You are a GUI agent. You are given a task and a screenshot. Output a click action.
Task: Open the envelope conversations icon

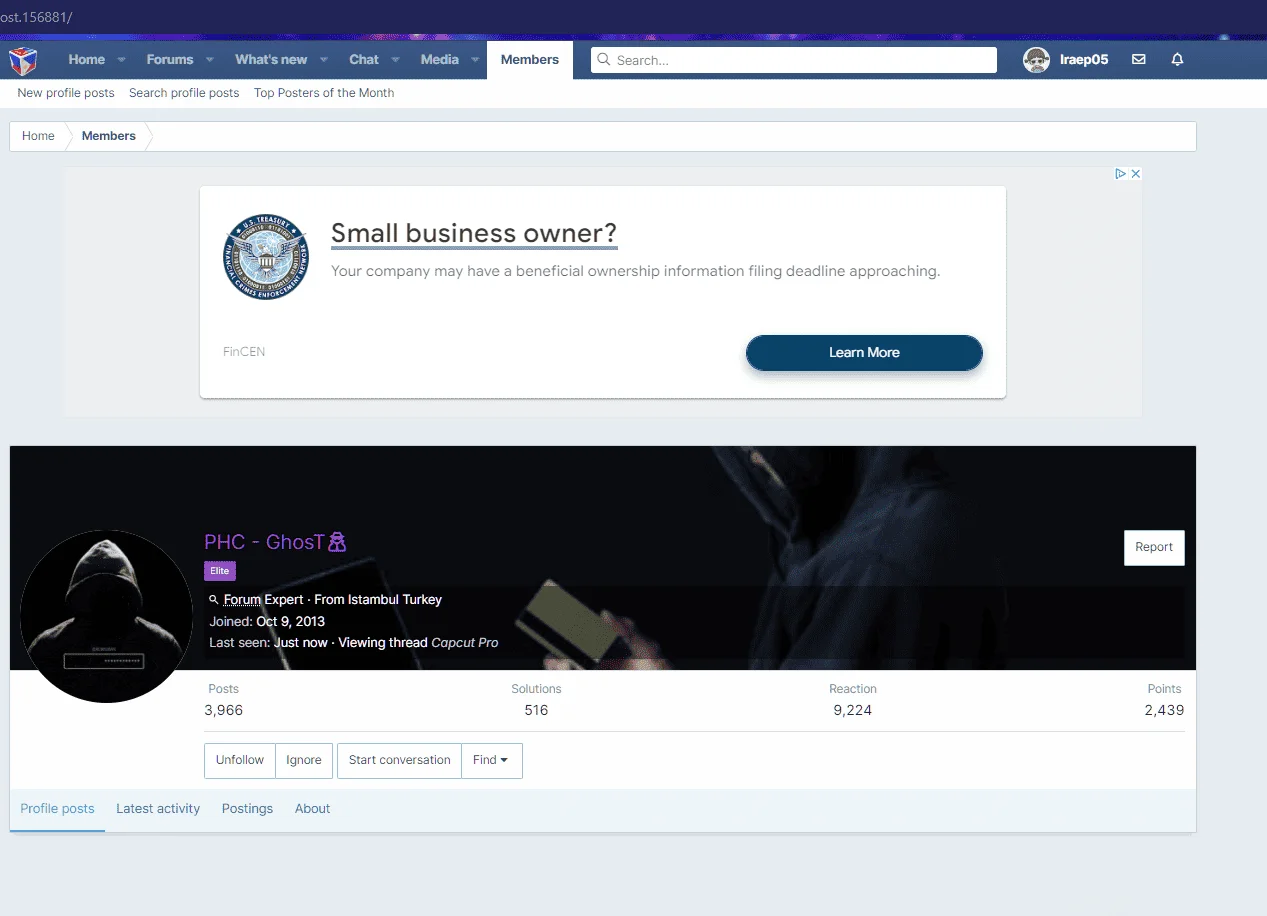point(1138,60)
